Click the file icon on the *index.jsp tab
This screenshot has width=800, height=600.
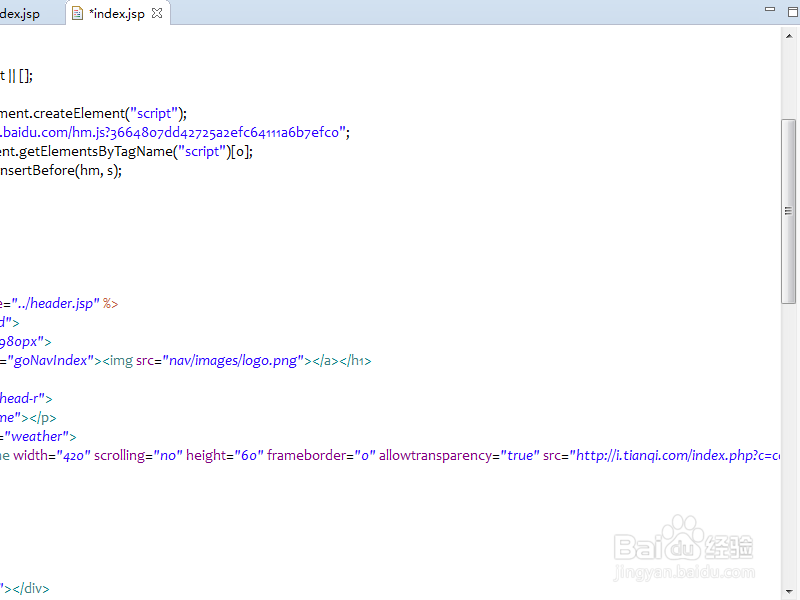tap(77, 13)
